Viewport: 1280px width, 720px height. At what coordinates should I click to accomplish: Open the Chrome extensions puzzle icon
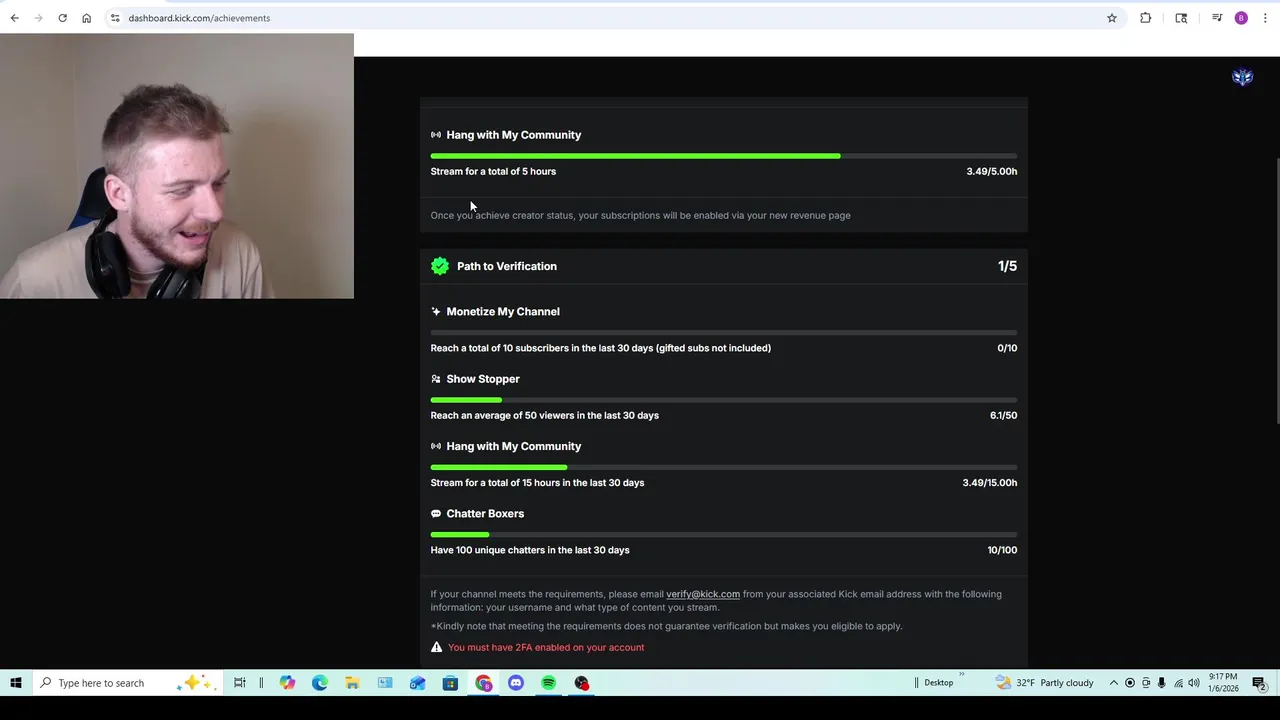coord(1145,18)
